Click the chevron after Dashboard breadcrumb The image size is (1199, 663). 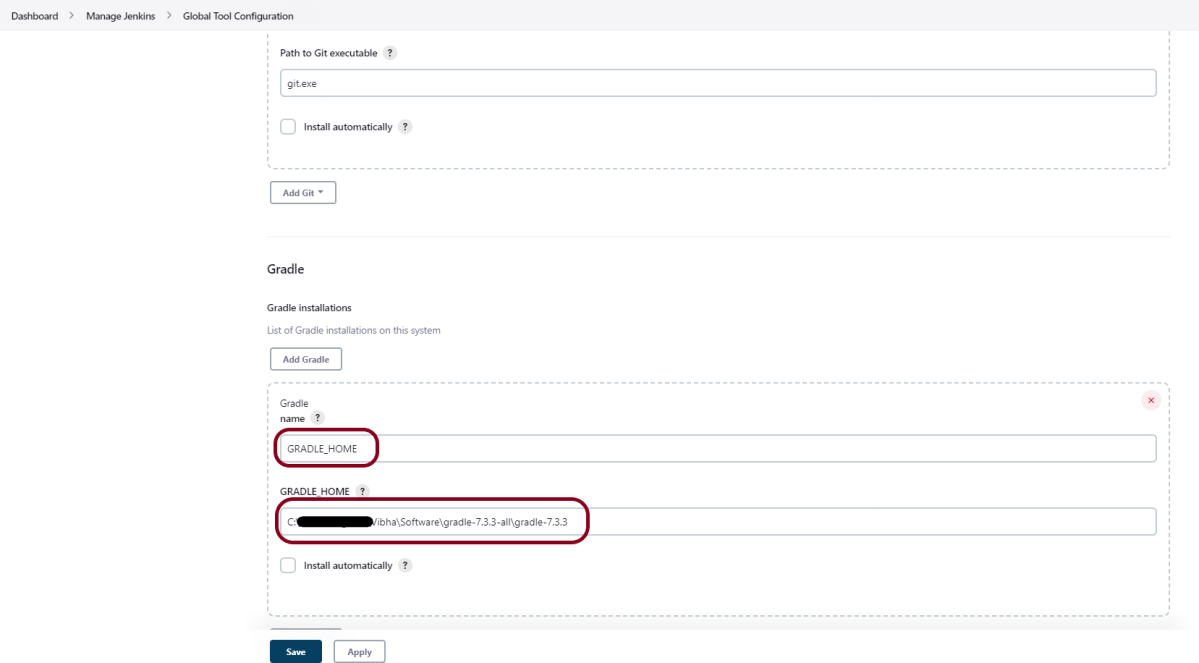click(72, 16)
